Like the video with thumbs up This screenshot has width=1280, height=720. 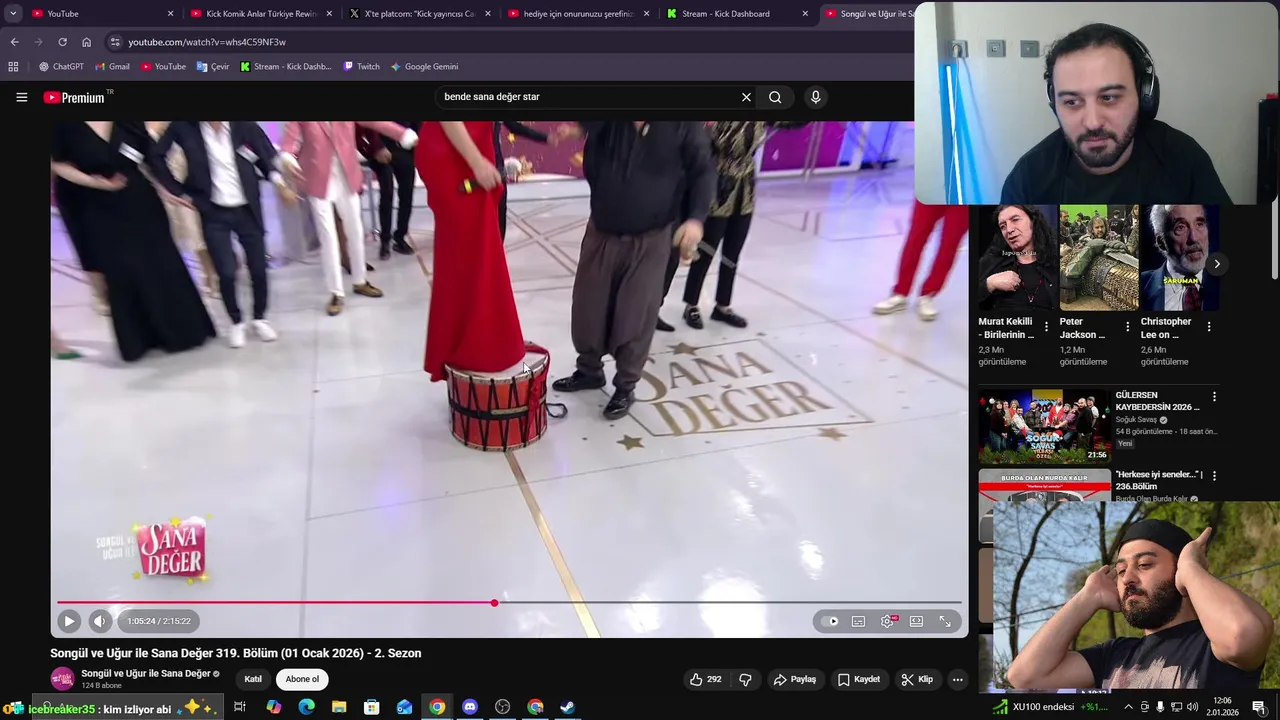[x=705, y=679]
